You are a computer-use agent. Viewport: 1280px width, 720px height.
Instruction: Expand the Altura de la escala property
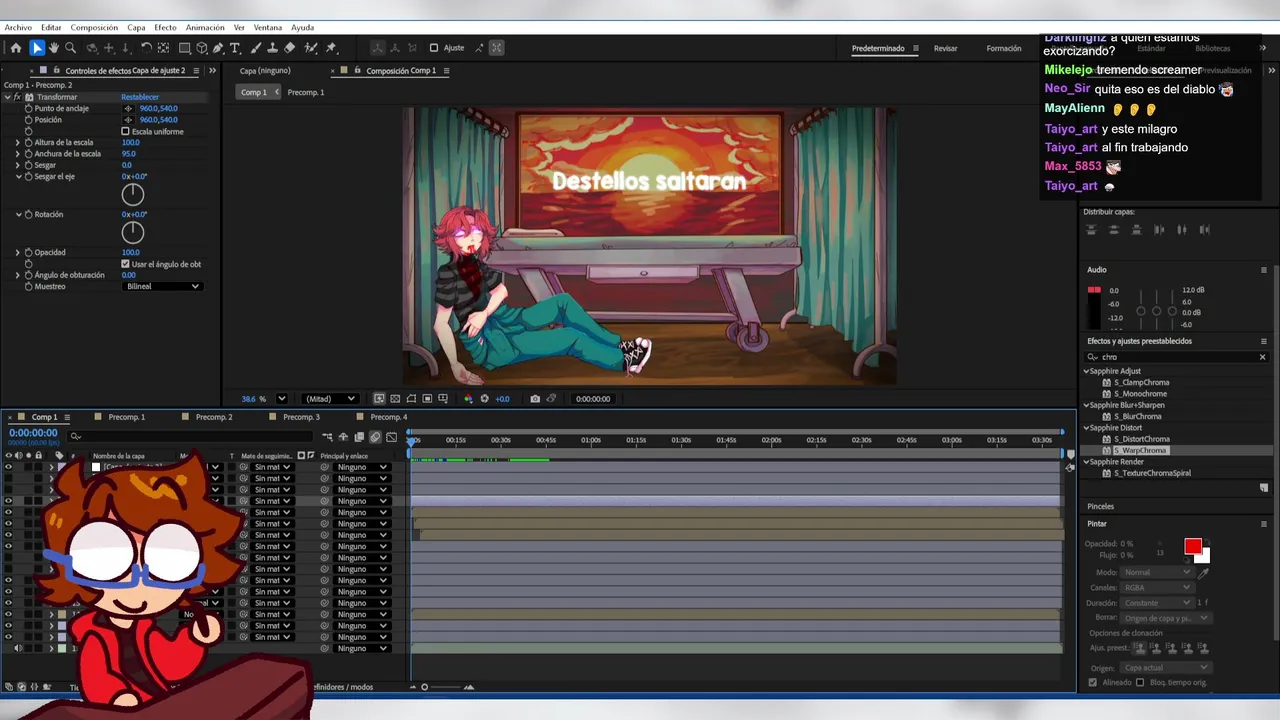[18, 143]
